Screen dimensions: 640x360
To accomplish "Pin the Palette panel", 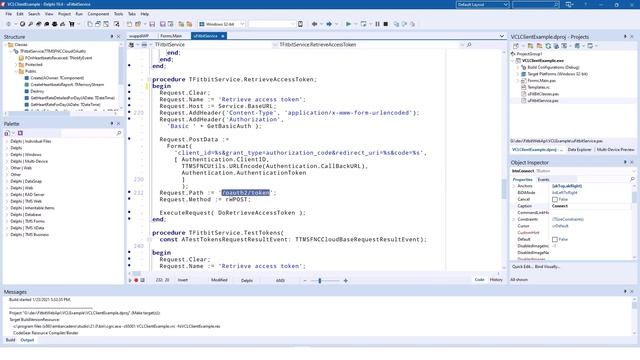I will [112, 123].
